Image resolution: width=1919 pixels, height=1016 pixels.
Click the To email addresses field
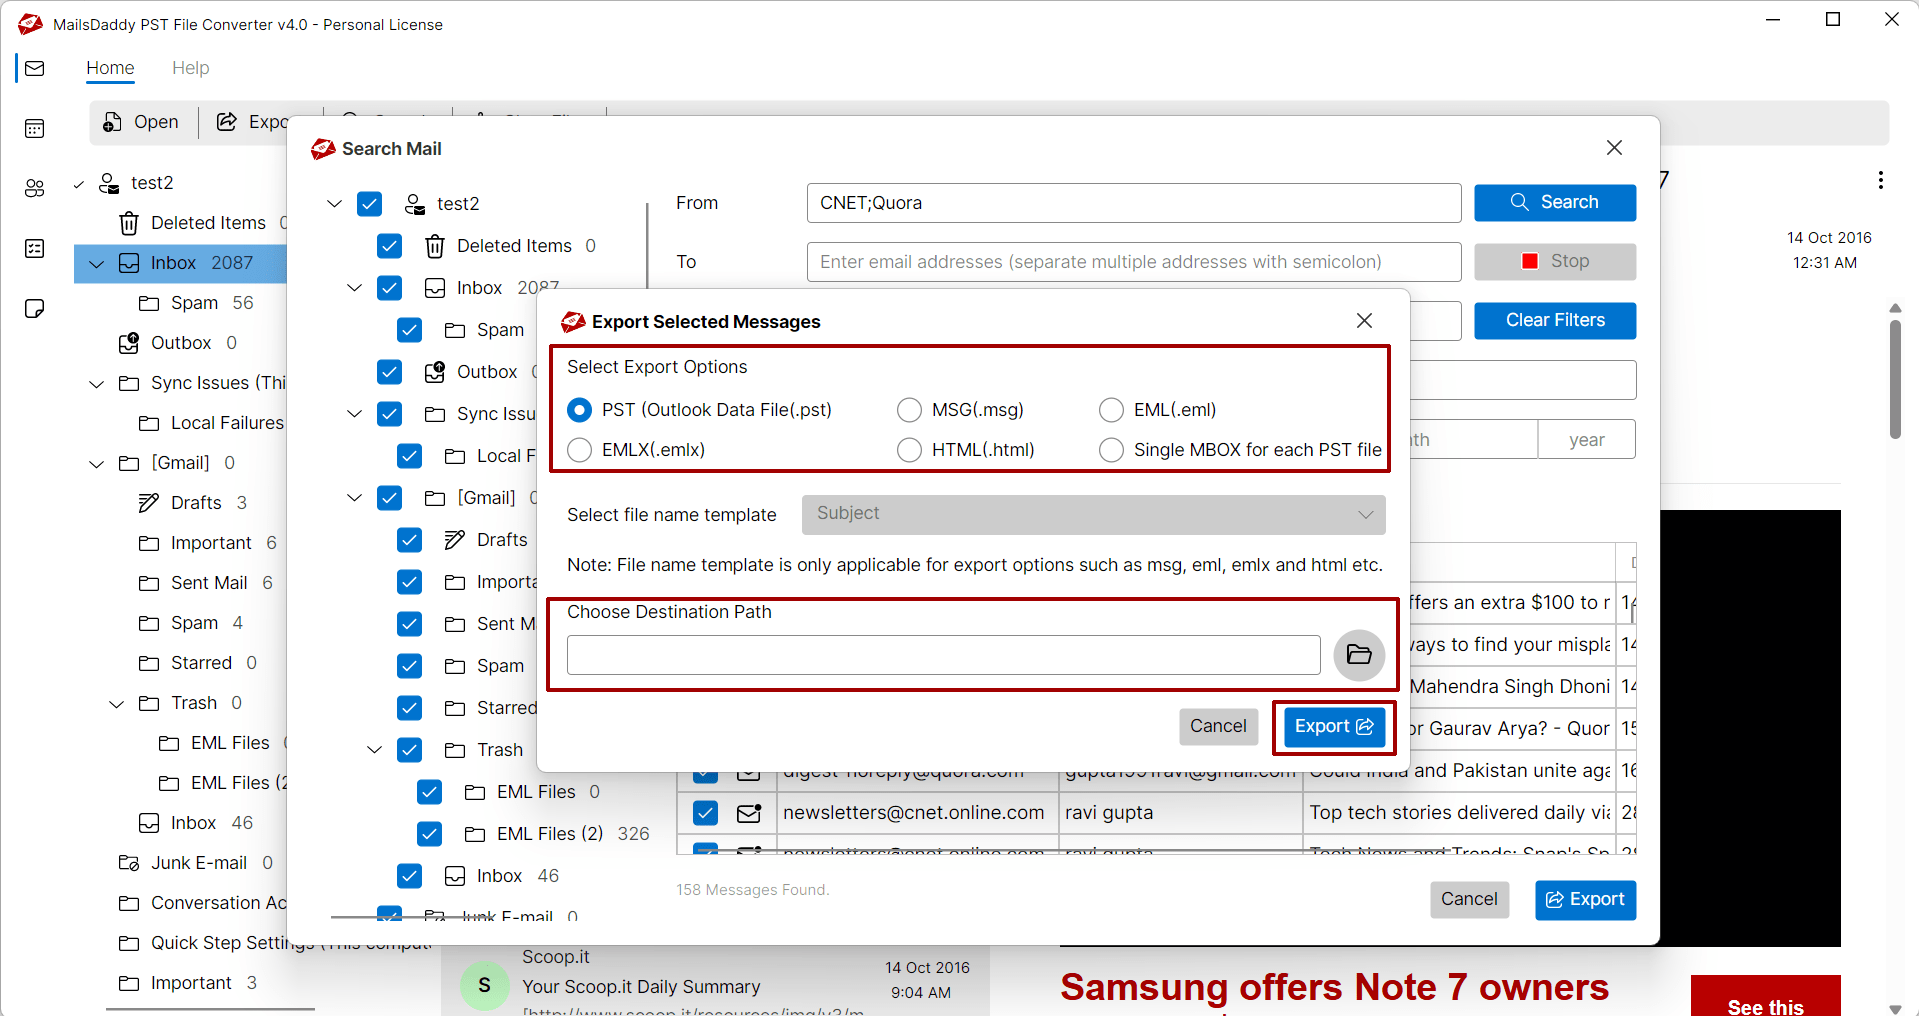click(1134, 262)
